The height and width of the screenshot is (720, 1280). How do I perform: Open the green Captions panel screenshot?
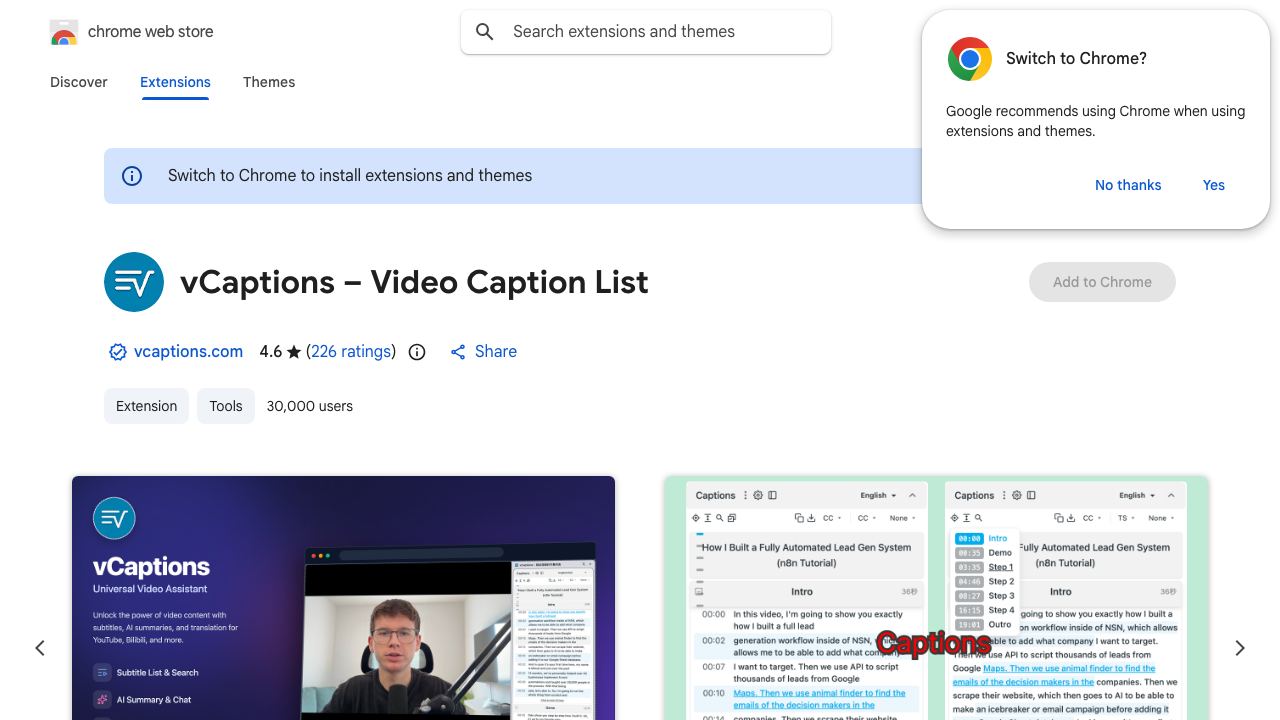point(936,598)
